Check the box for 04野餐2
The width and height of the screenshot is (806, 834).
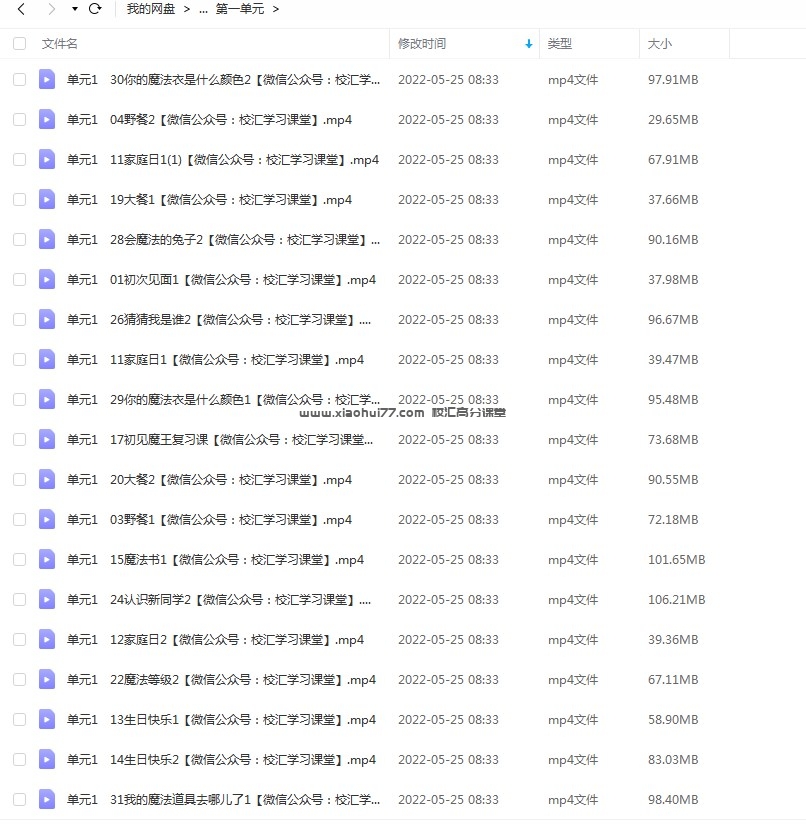coord(20,120)
